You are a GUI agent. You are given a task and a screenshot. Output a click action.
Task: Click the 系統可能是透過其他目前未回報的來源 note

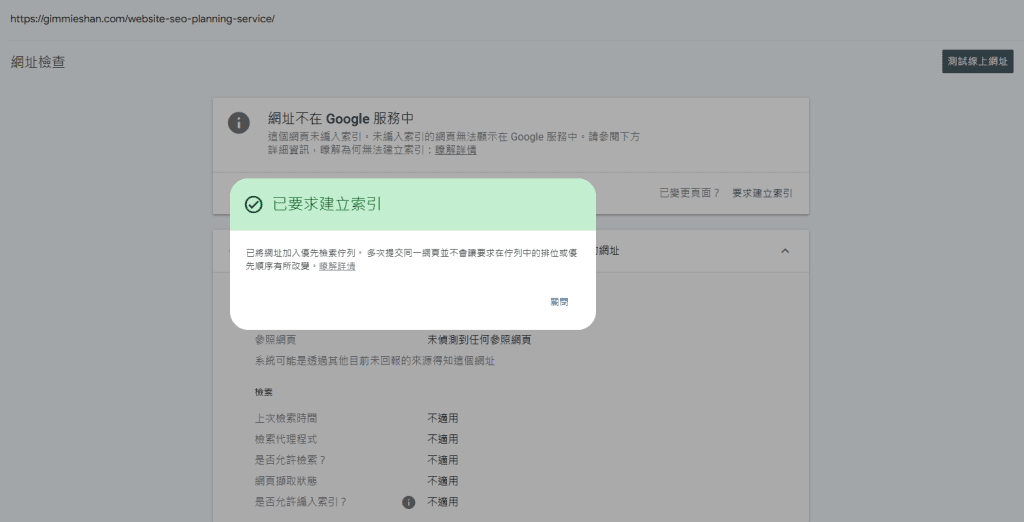(x=375, y=361)
